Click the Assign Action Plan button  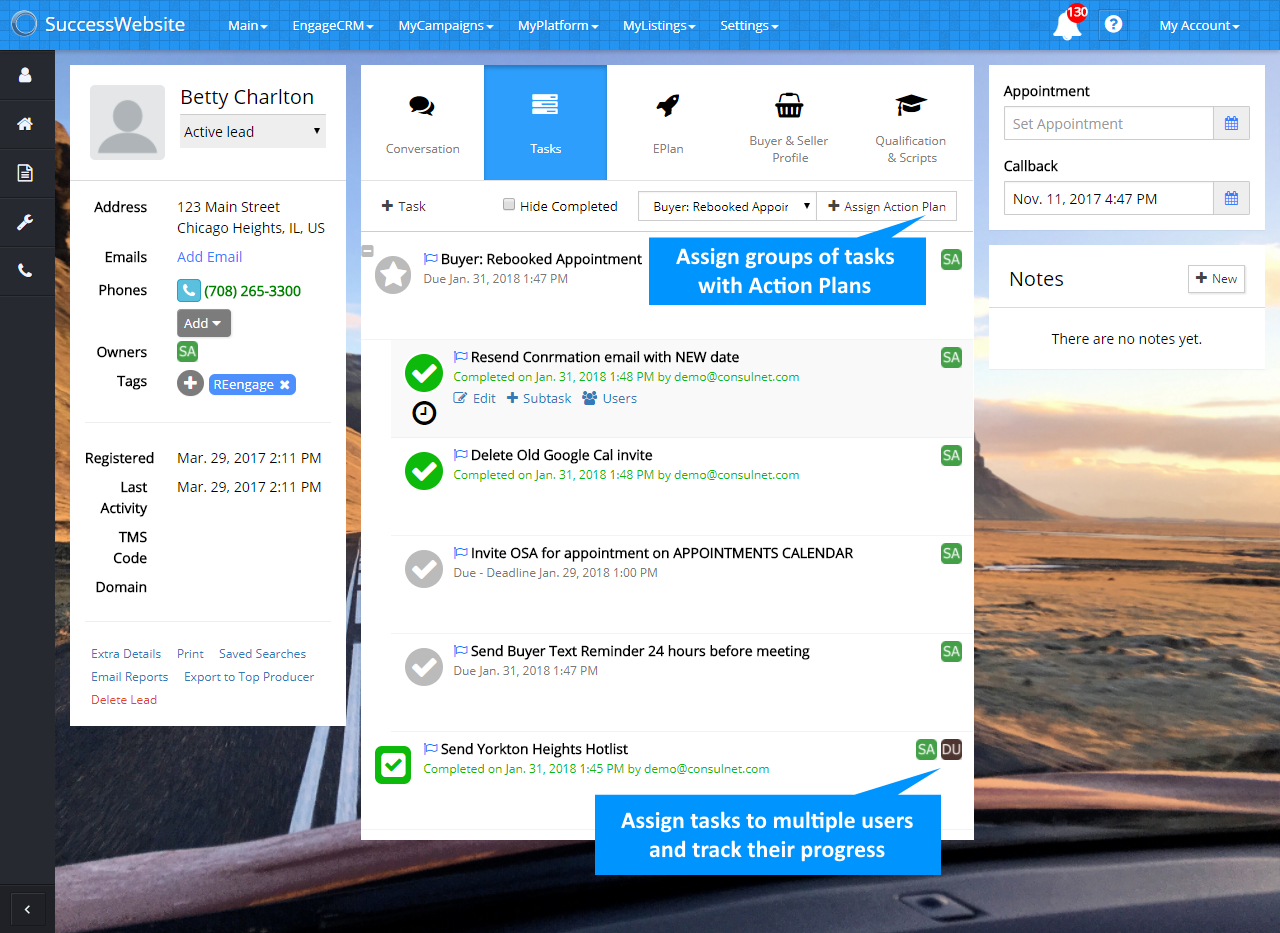[x=886, y=207]
